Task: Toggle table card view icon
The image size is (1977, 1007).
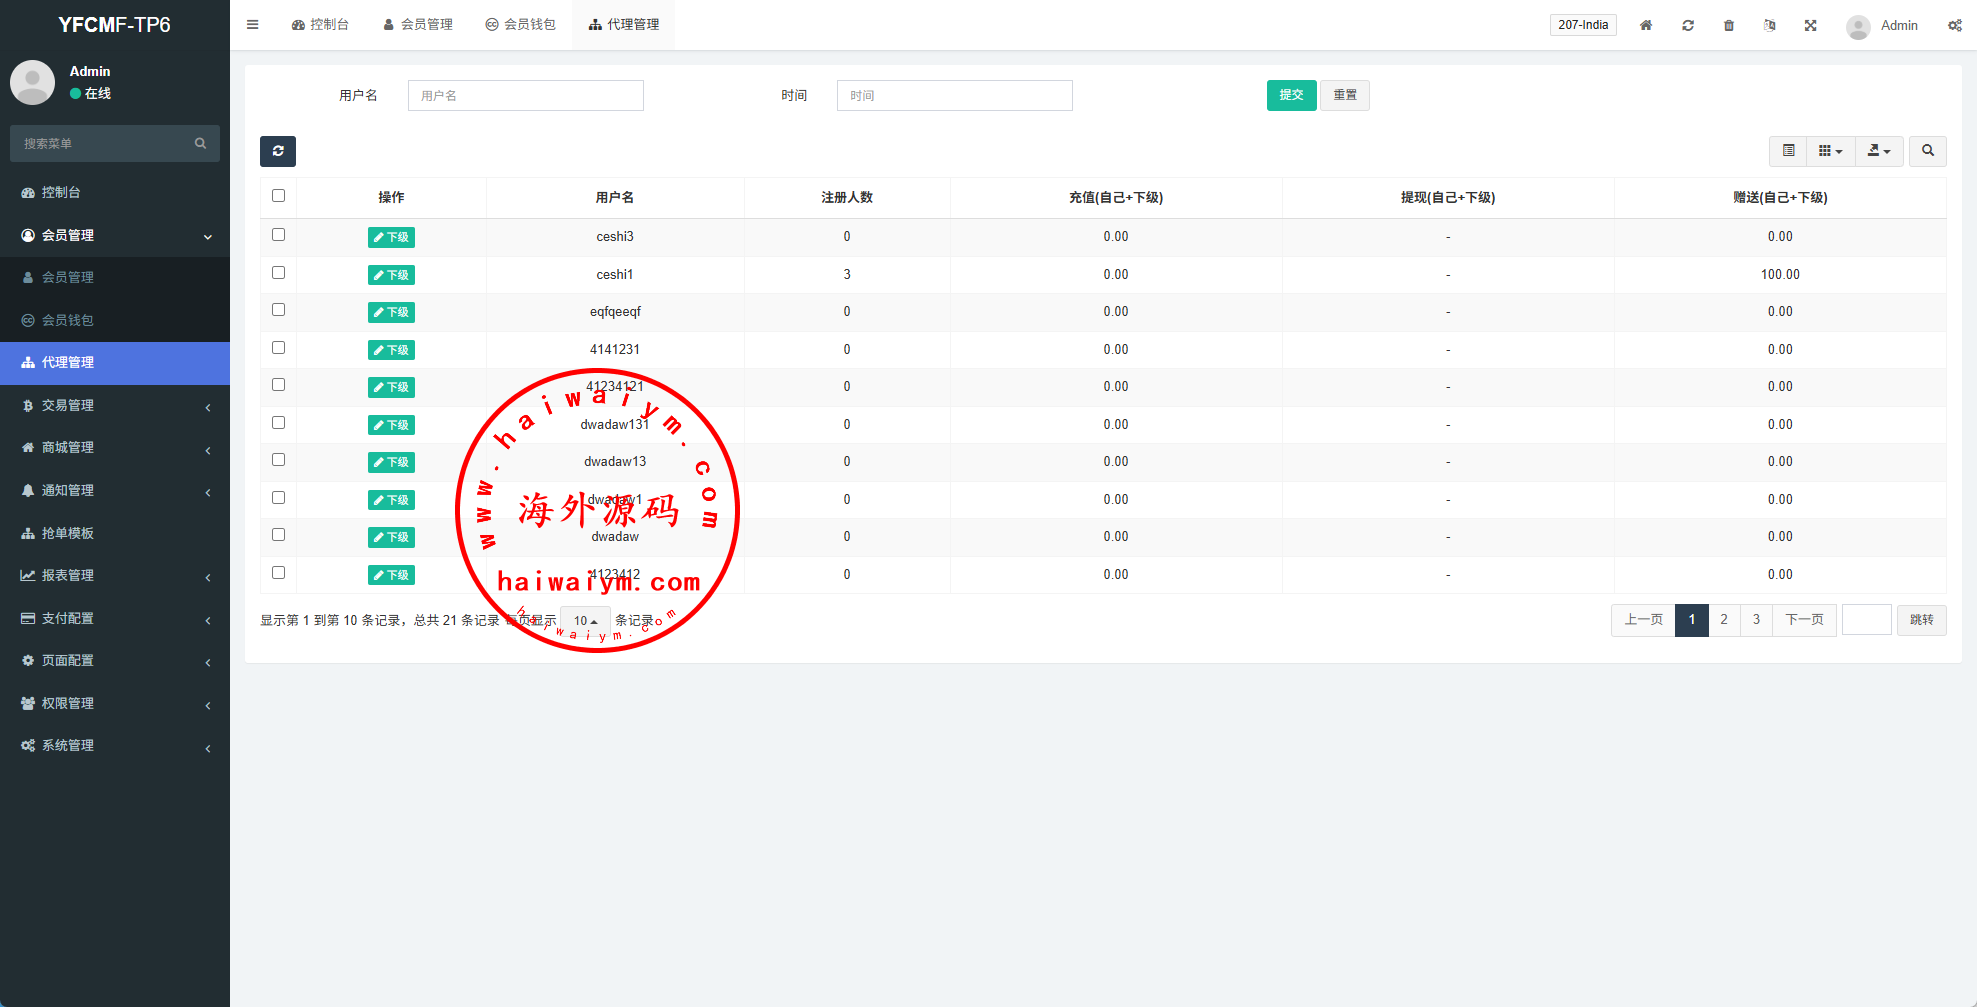Action: [x=1788, y=151]
